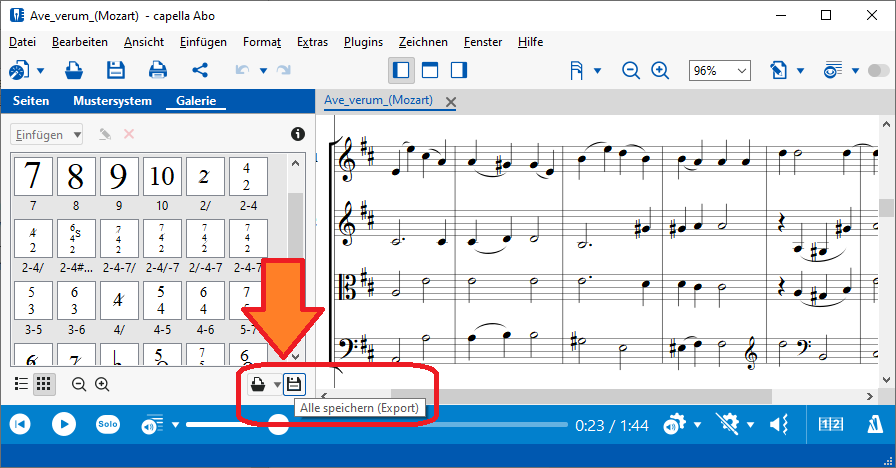The image size is (896, 468).
Task: Click the crossed-out gear playback icon
Action: point(727,424)
